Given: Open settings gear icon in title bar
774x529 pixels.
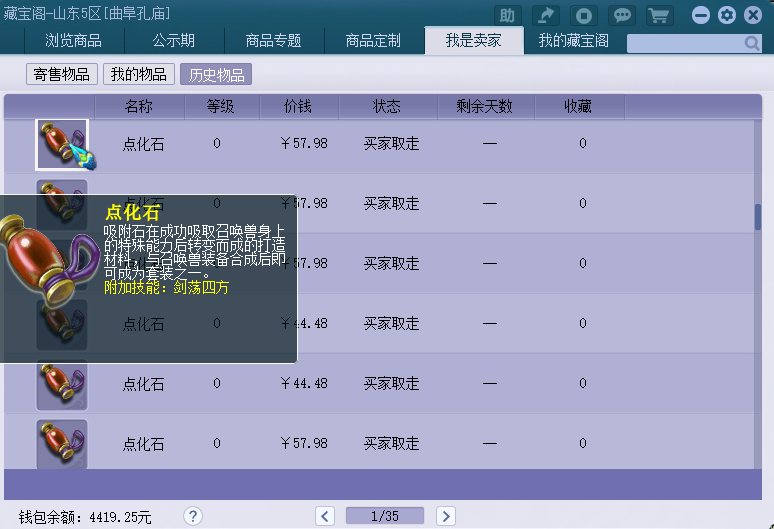Looking at the screenshot, I should 727,15.
